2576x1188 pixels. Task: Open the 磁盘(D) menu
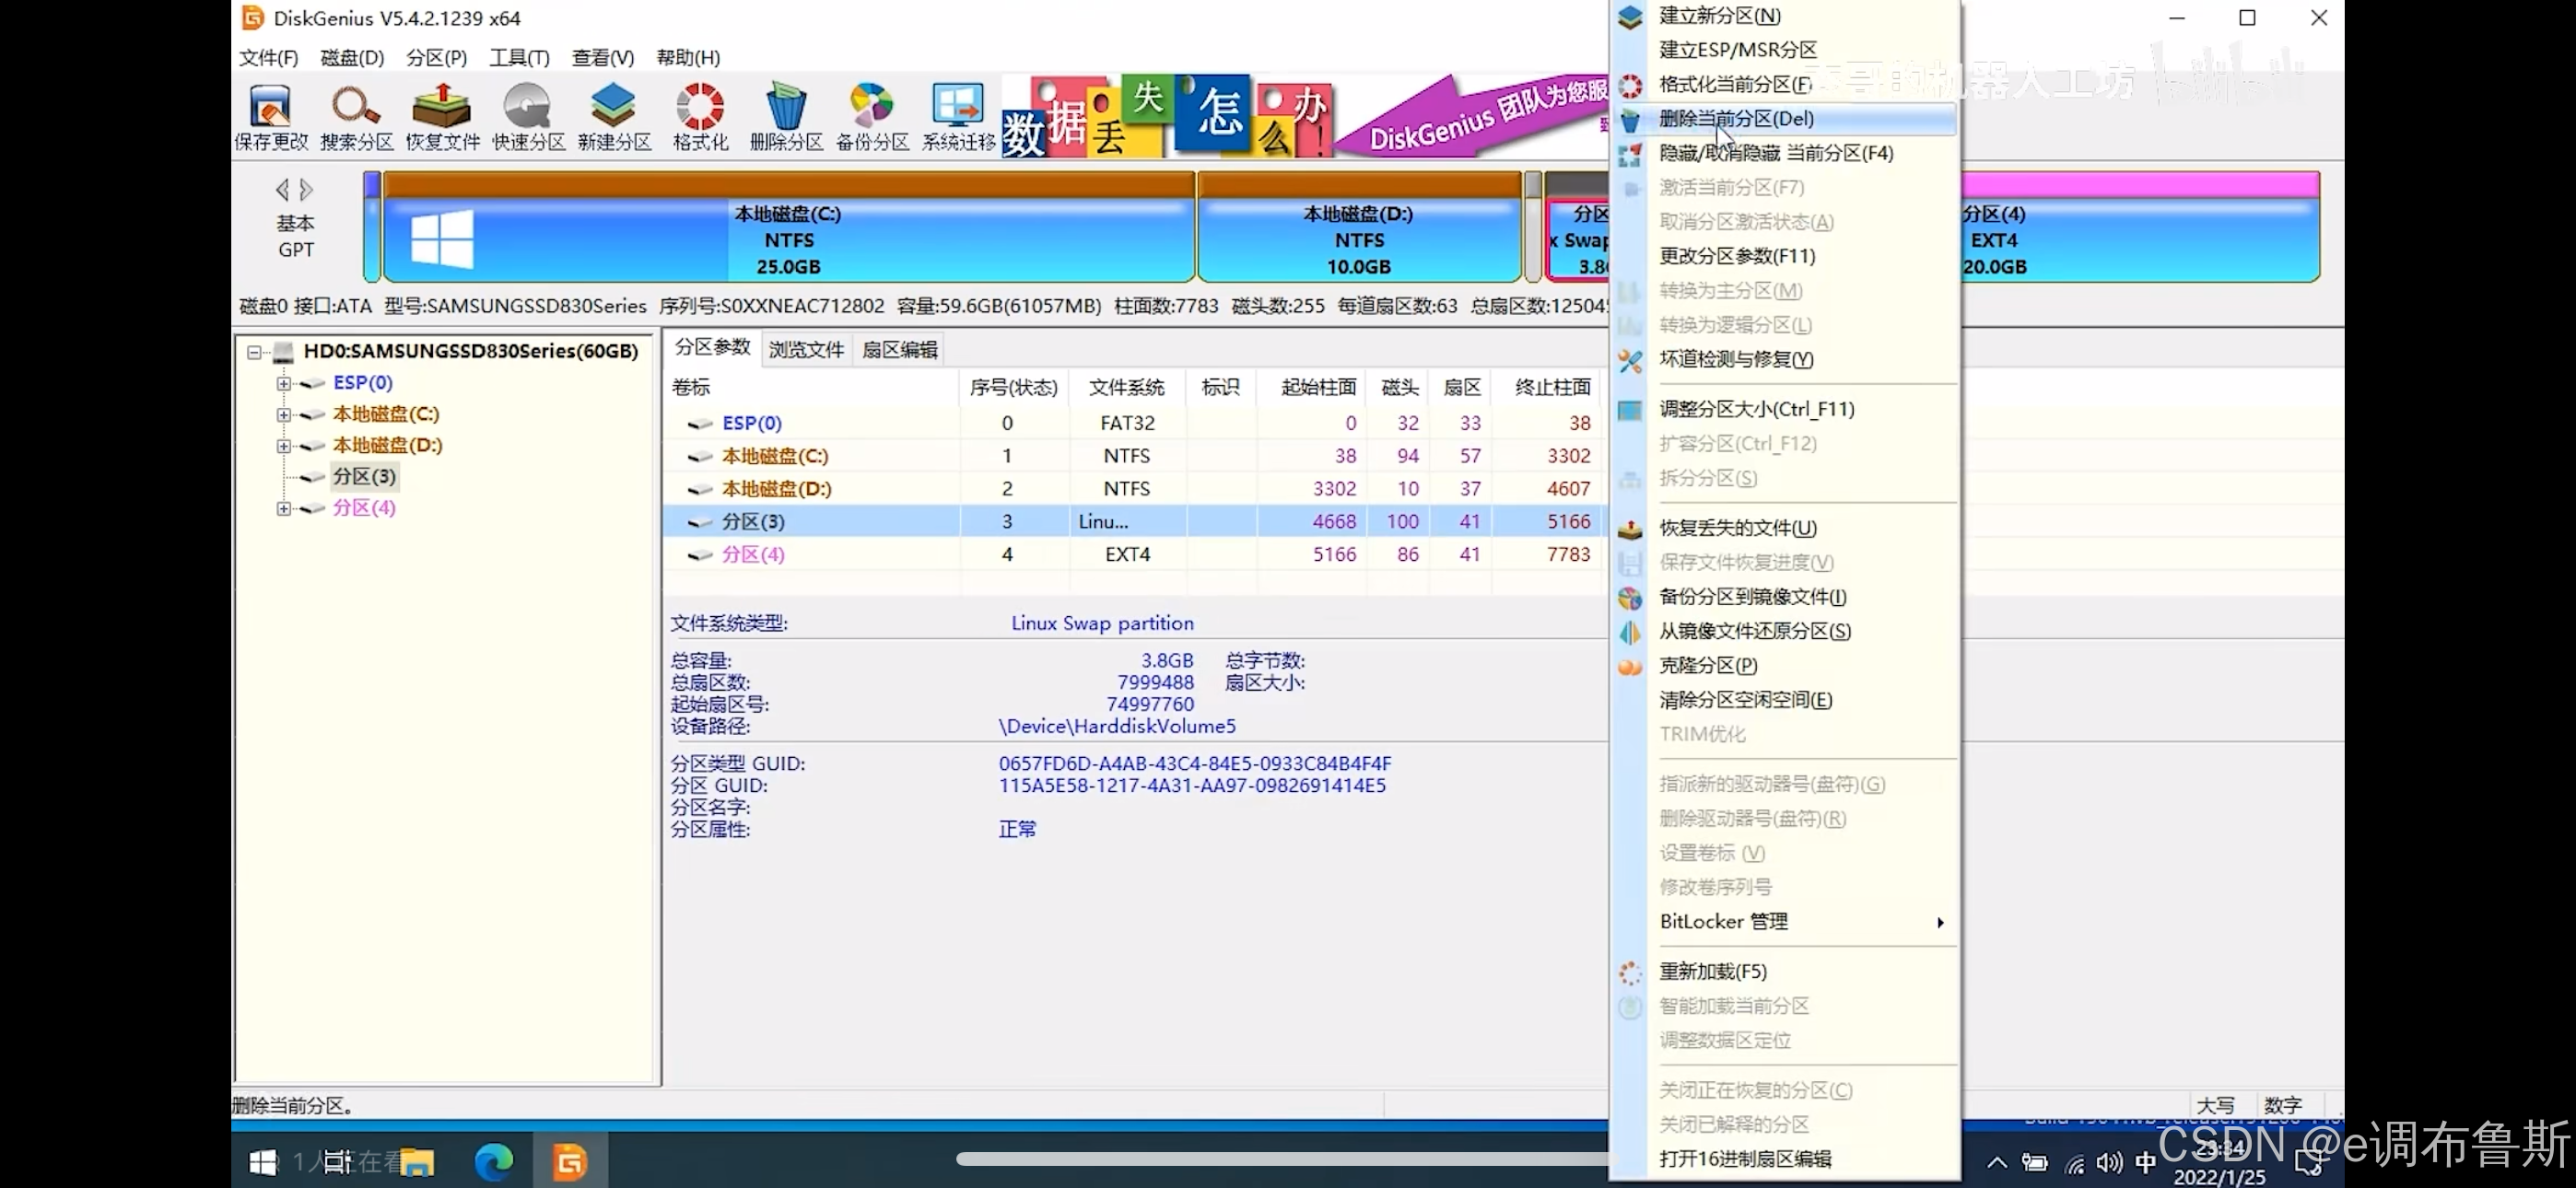pyautogui.click(x=352, y=57)
